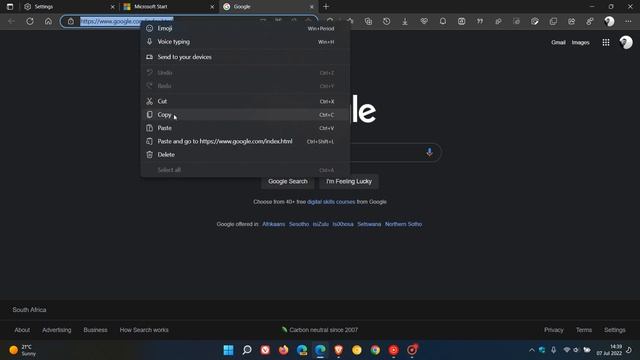640x360 pixels.
Task: Switch Google language to Northern Sotho
Action: click(403, 224)
